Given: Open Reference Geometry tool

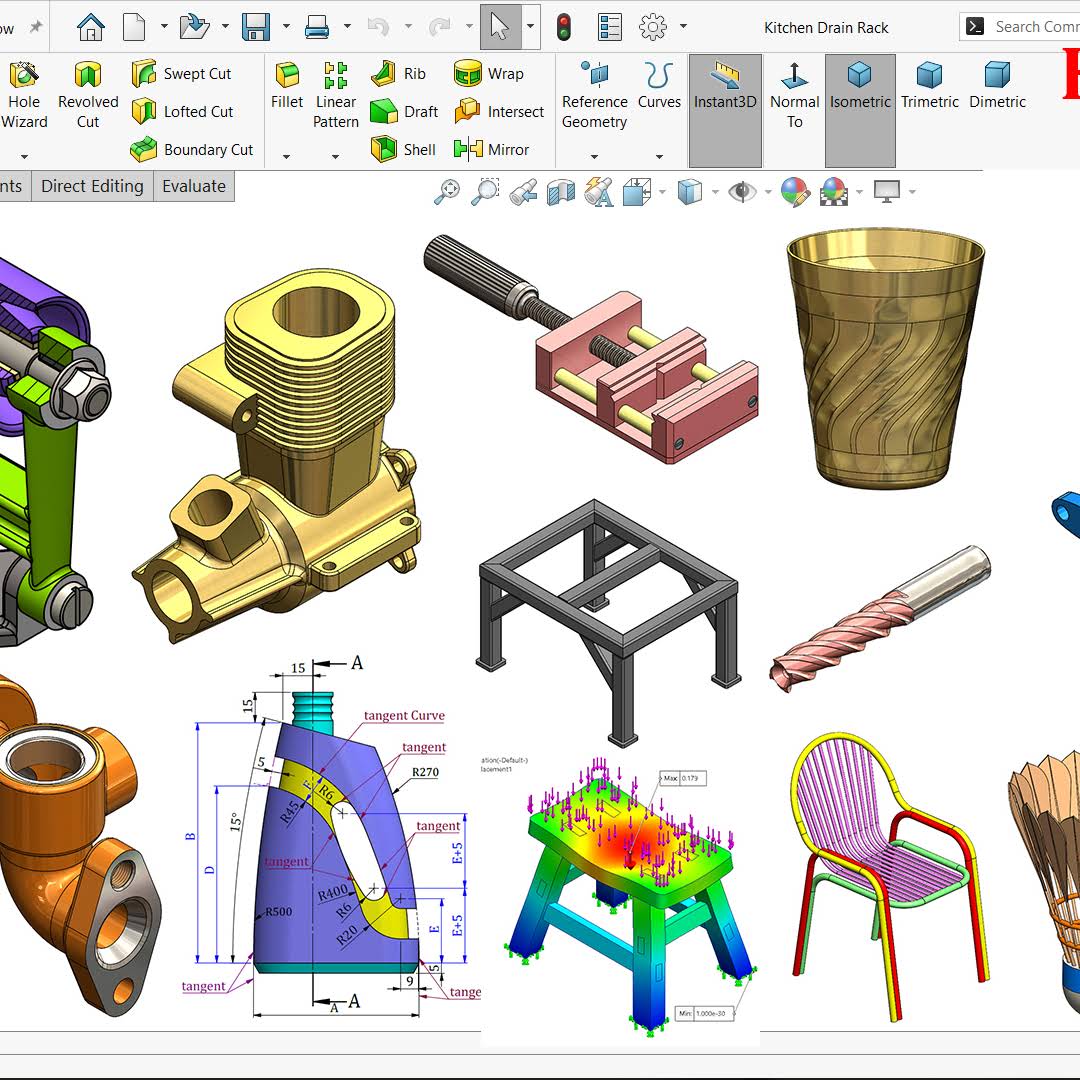Looking at the screenshot, I should (594, 95).
